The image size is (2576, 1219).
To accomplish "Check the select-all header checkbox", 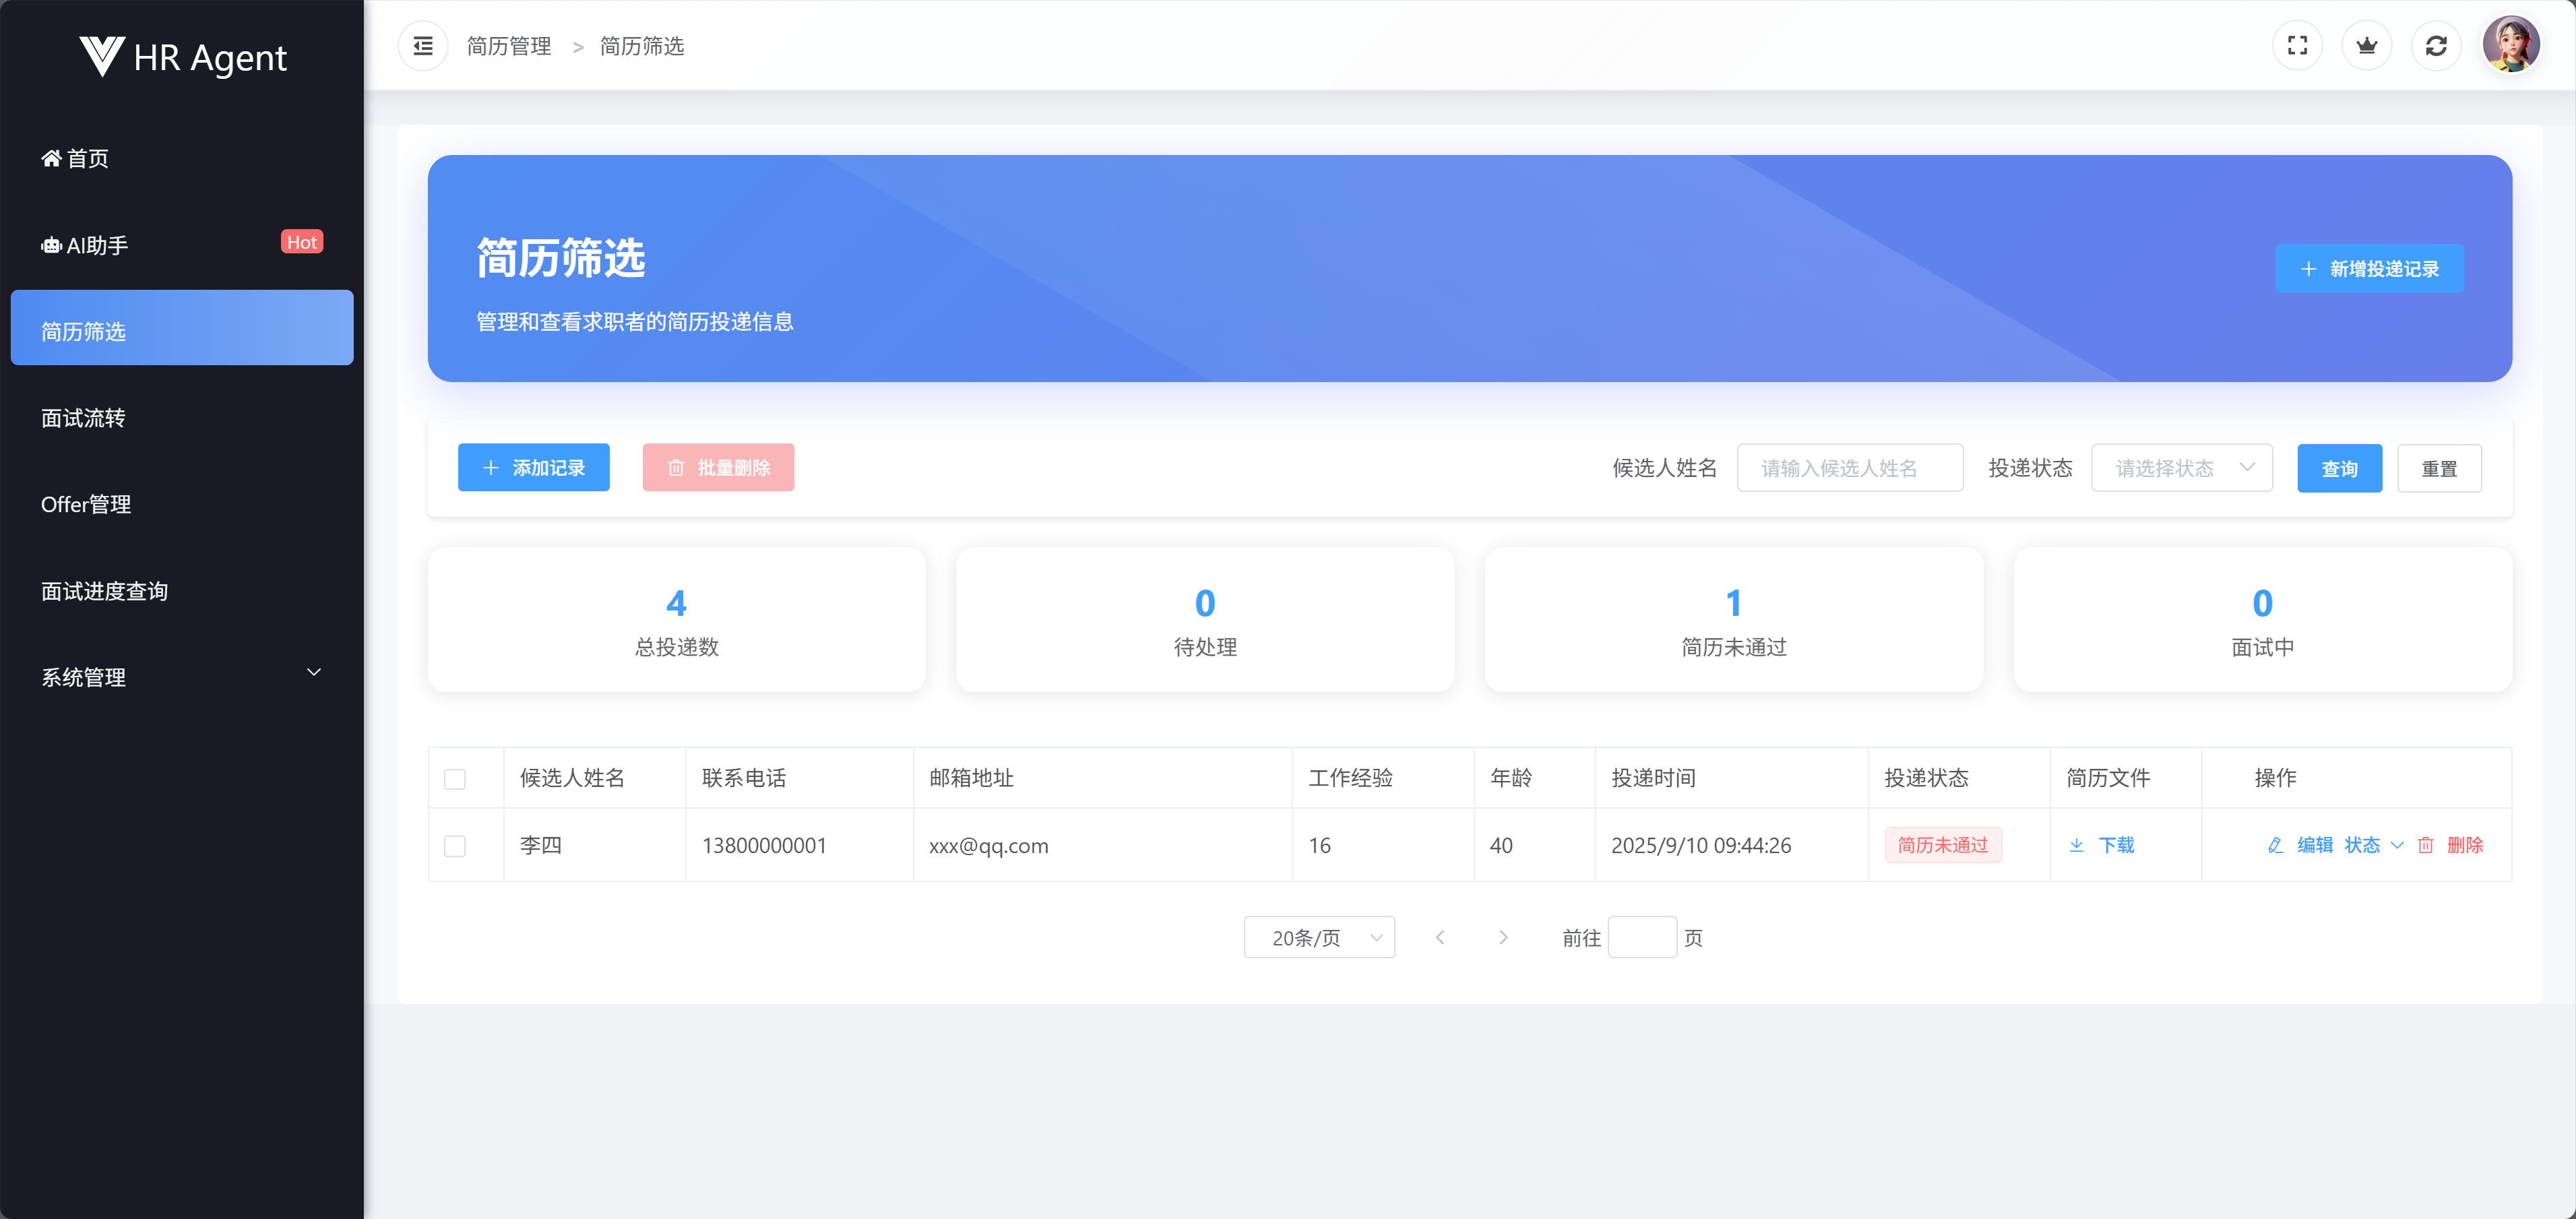I will pos(455,779).
